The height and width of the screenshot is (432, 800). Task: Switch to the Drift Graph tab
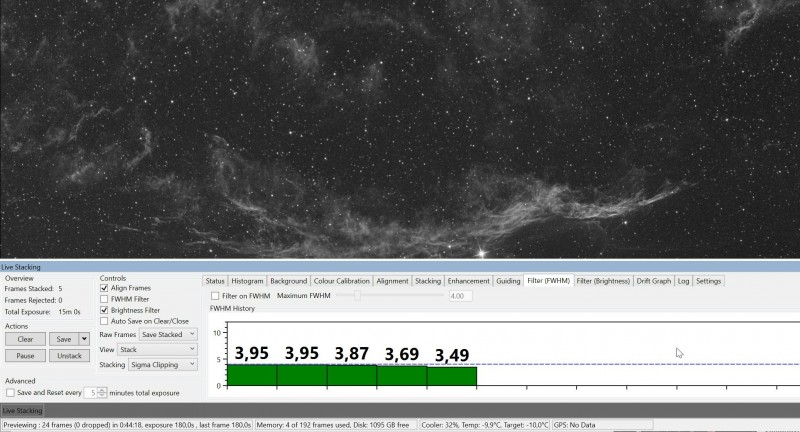tap(654, 281)
